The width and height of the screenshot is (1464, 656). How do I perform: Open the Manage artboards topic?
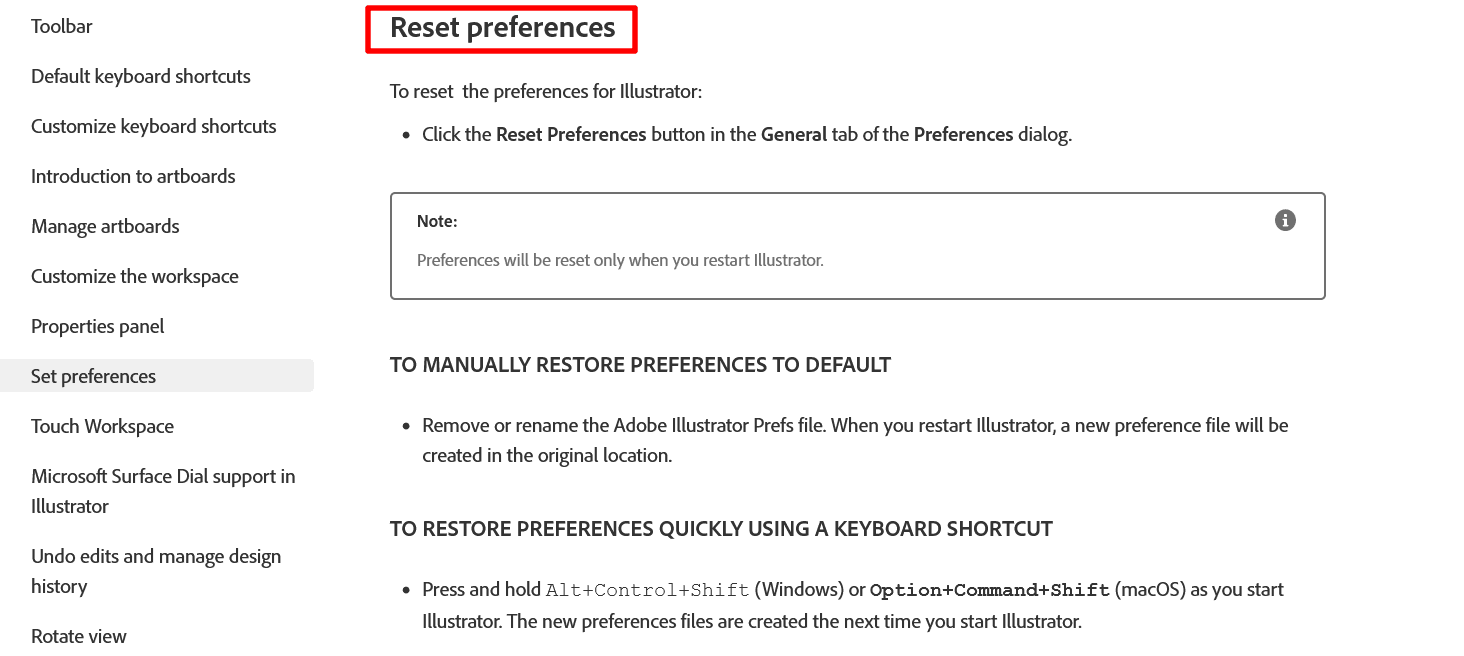click(x=105, y=227)
